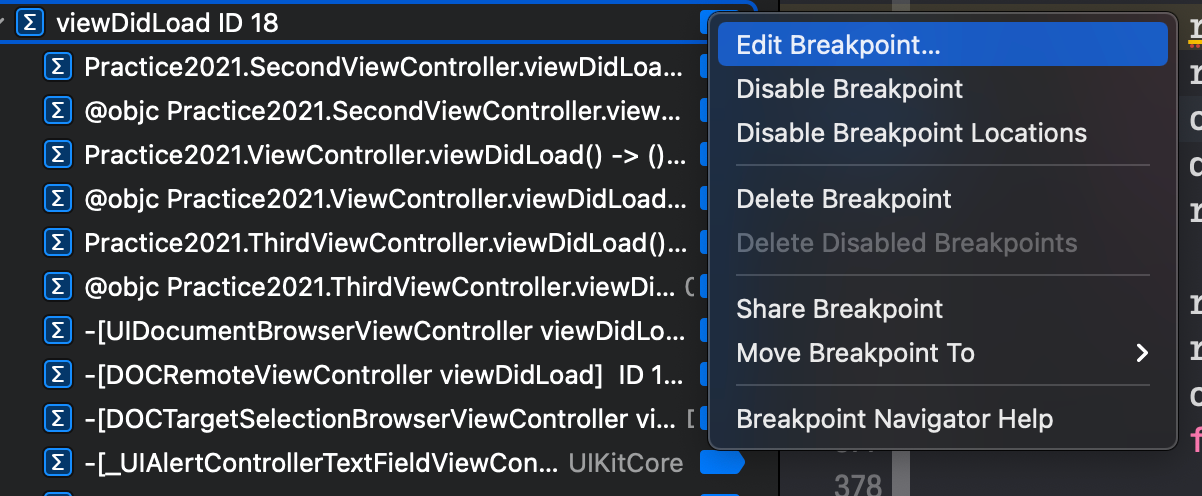Click the sigma icon for DOCRemoteViewController viewDidLoad
Image resolution: width=1202 pixels, height=496 pixels.
tap(58, 375)
